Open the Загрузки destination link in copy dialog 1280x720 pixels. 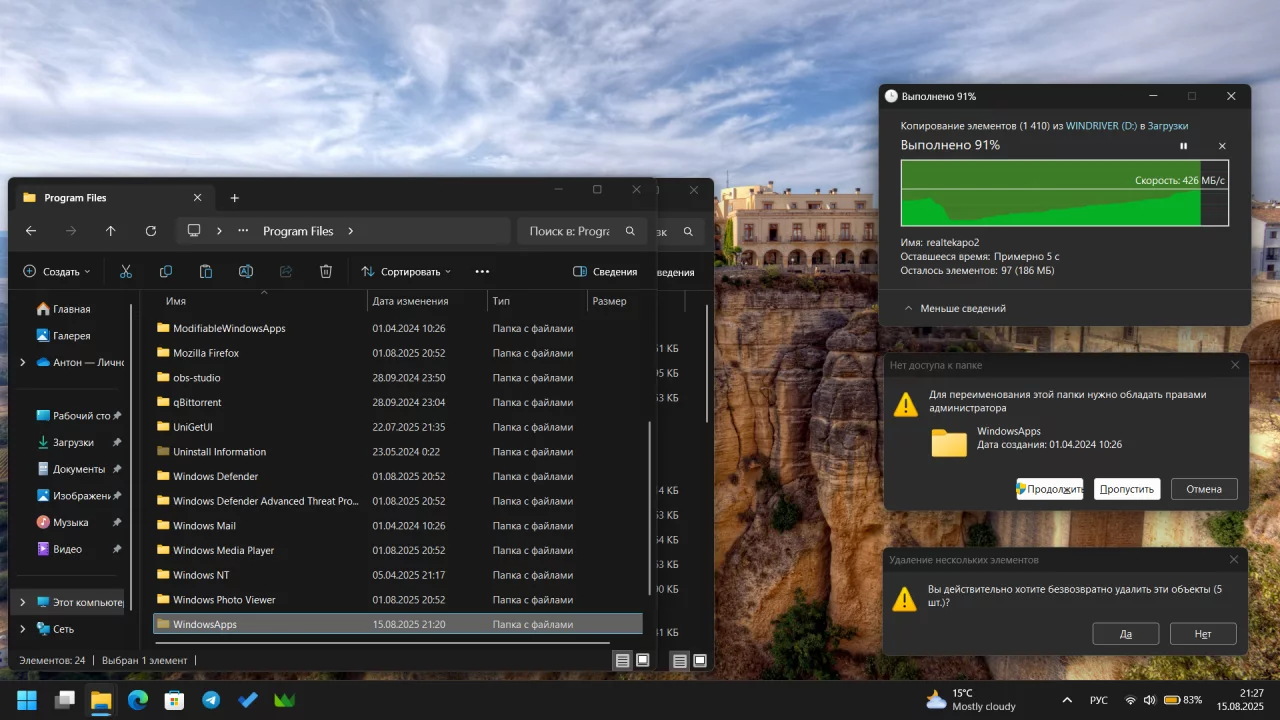(x=1168, y=126)
